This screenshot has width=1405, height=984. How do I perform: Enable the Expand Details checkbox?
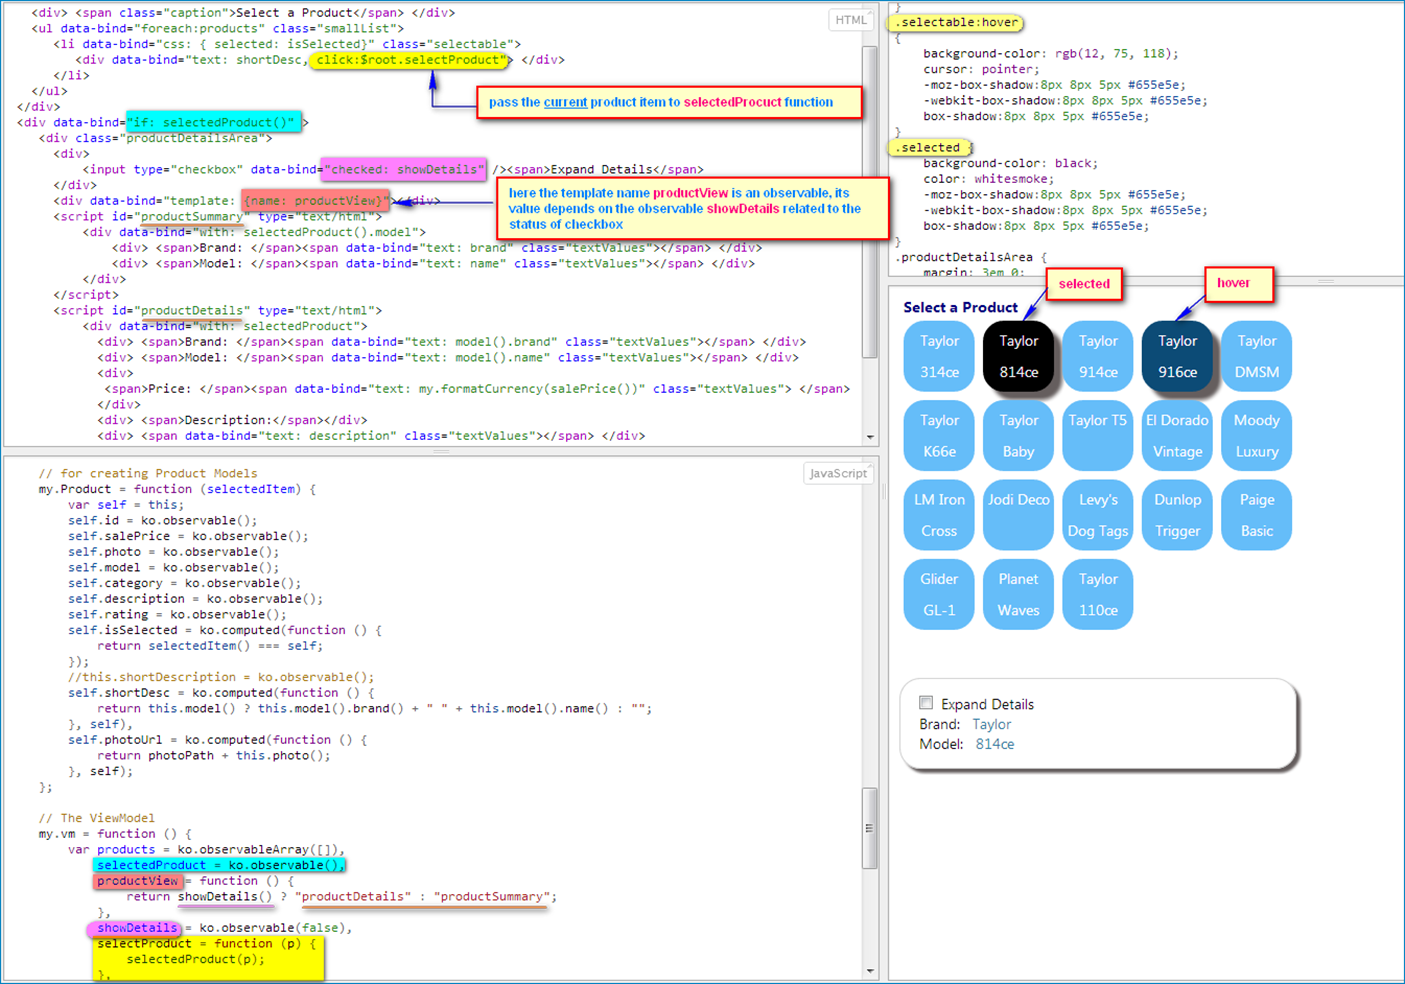coord(926,703)
